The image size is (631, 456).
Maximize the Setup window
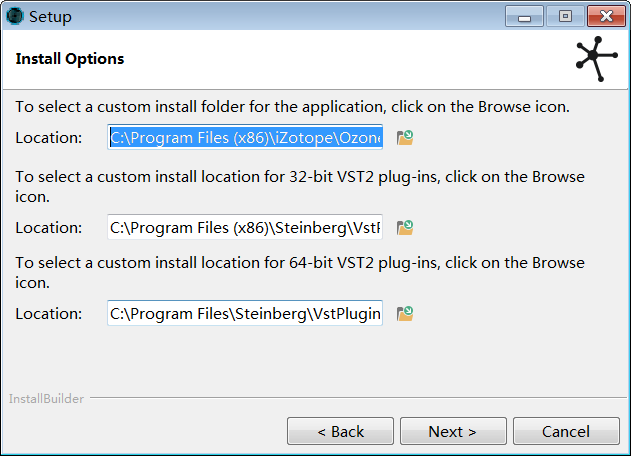coord(565,16)
